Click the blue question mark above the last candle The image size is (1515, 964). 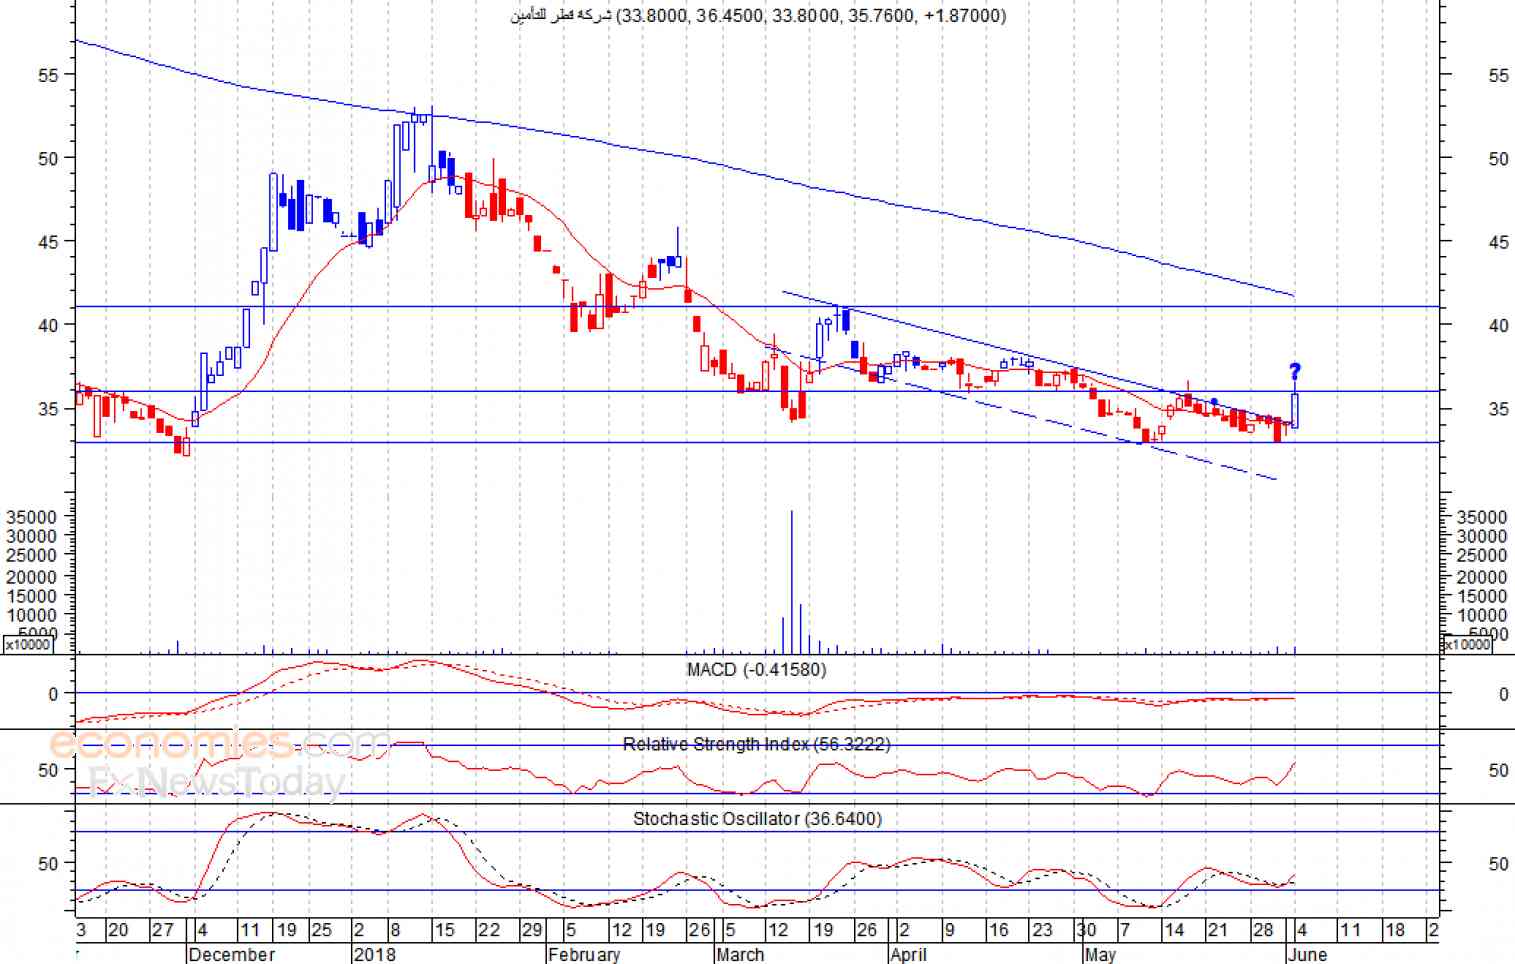coord(1295,372)
